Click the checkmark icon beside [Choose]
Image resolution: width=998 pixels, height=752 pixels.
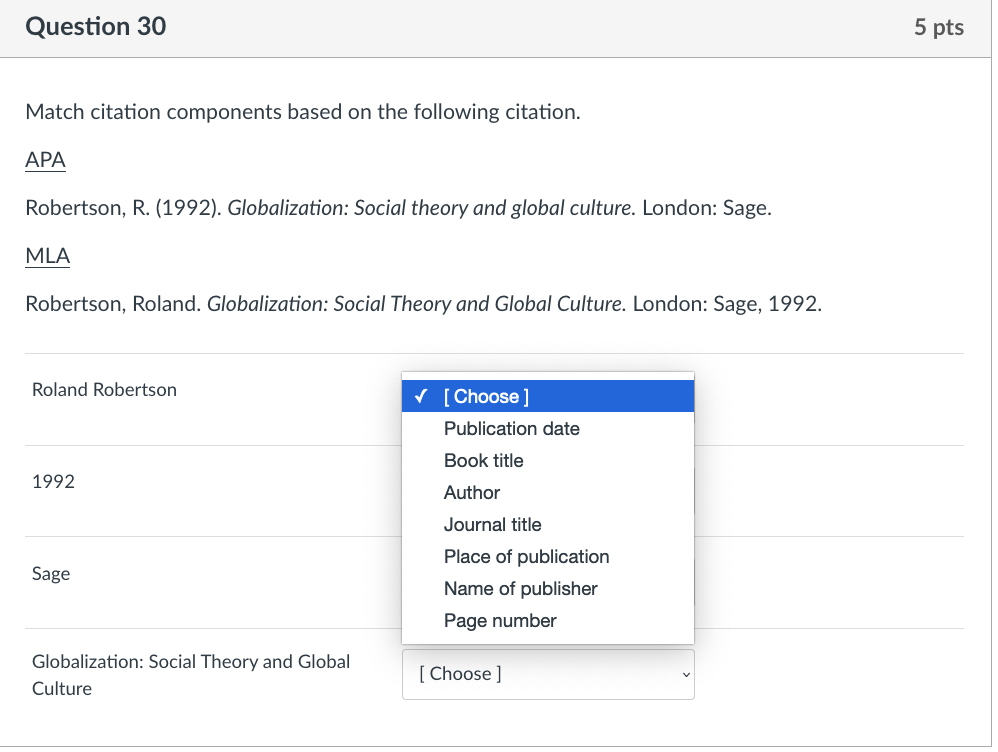pos(422,397)
